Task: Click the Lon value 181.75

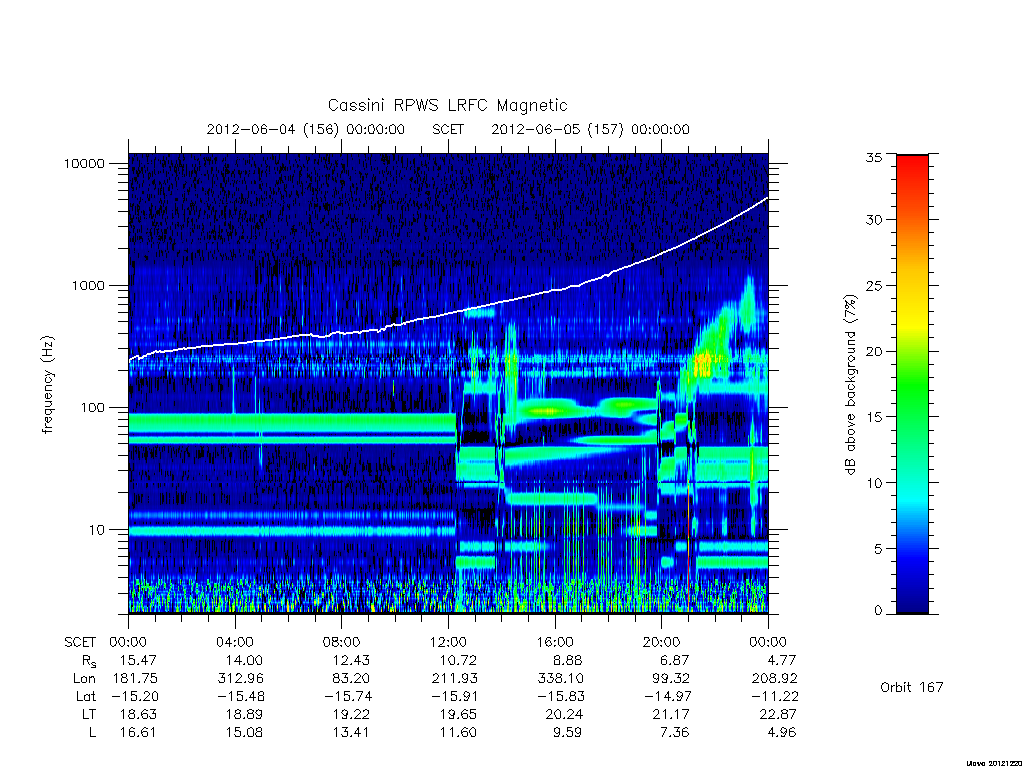Action: click(x=135, y=679)
